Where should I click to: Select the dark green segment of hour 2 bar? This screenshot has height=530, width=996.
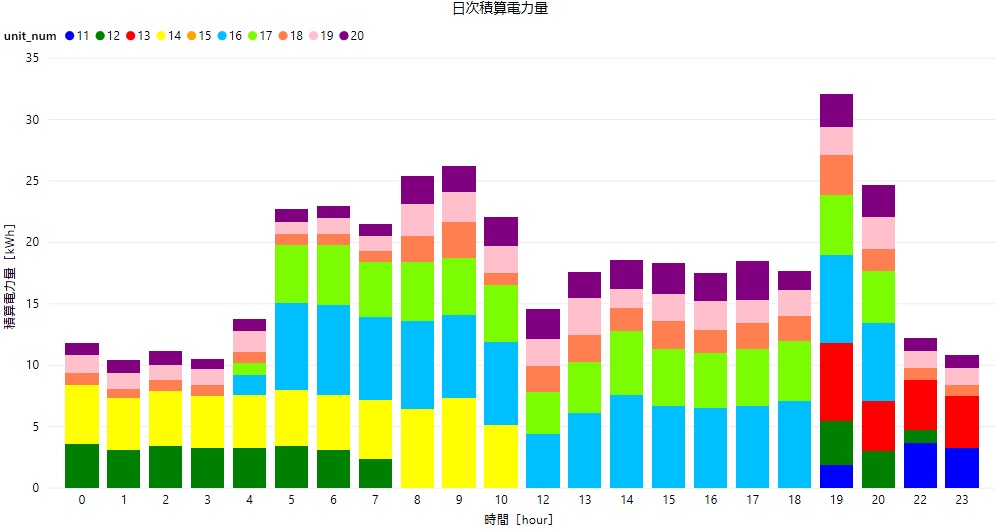[x=166, y=467]
